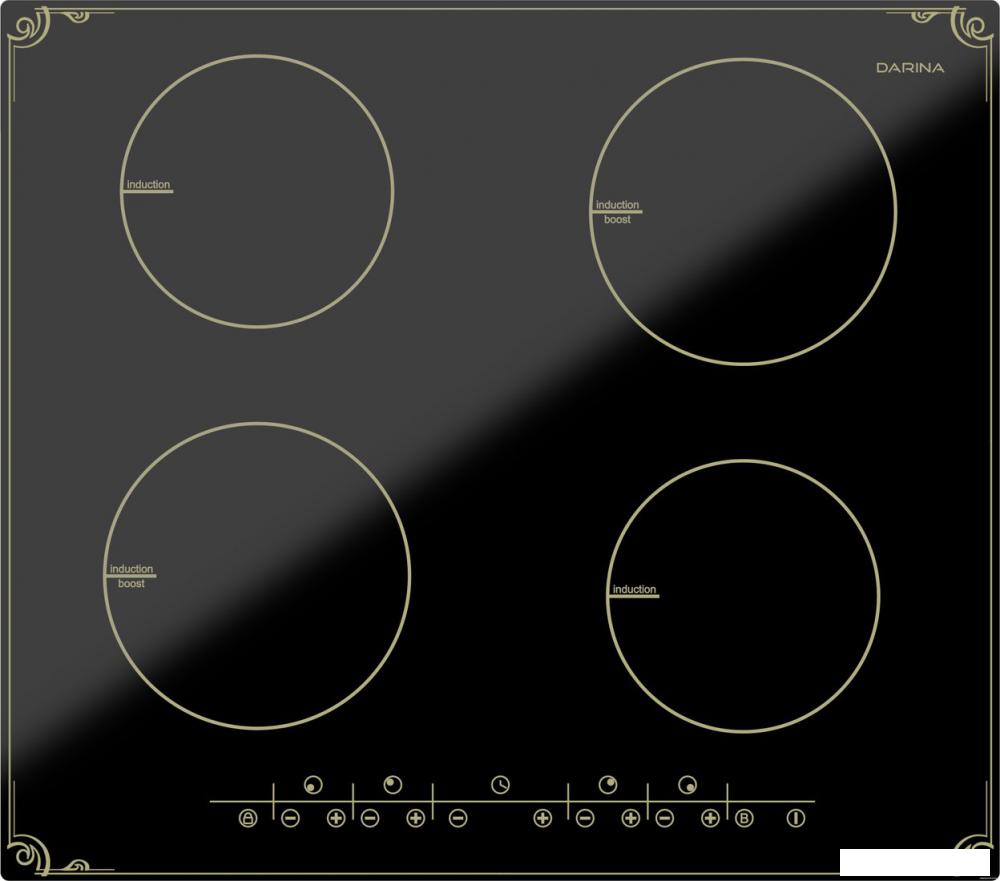
Task: Click the front-left "induction" label above "boost"
Action: (x=131, y=569)
